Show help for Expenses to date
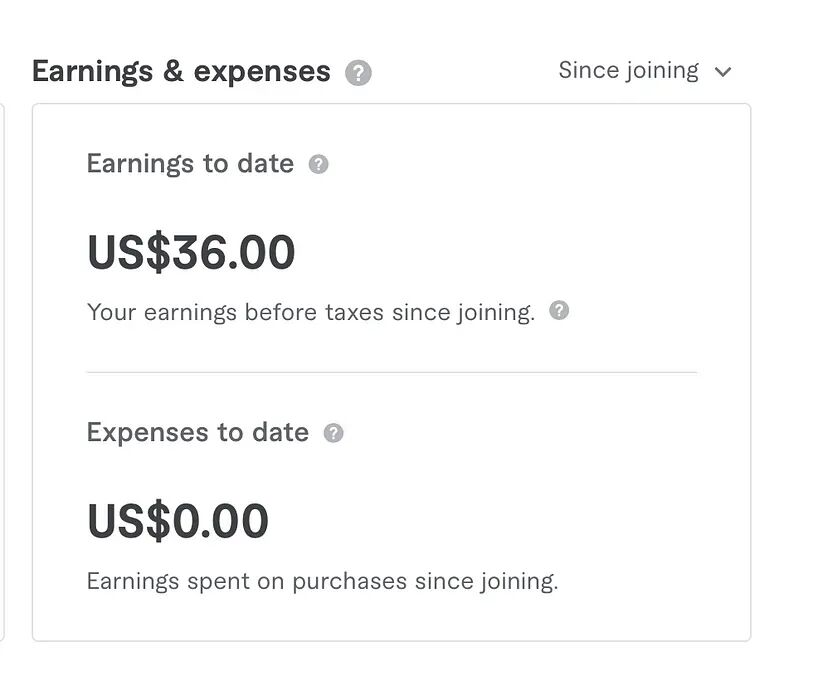This screenshot has width=828, height=680. [333, 433]
